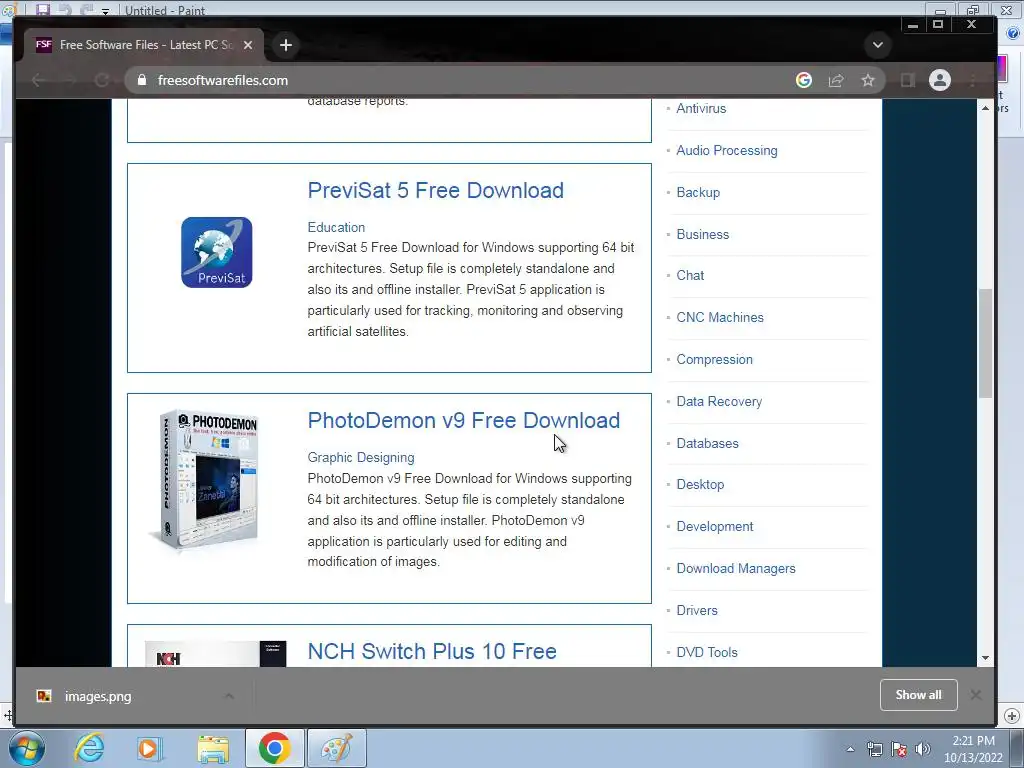The image size is (1024, 768).
Task: Click the page vertical scrollbar thumb
Action: [x=985, y=343]
